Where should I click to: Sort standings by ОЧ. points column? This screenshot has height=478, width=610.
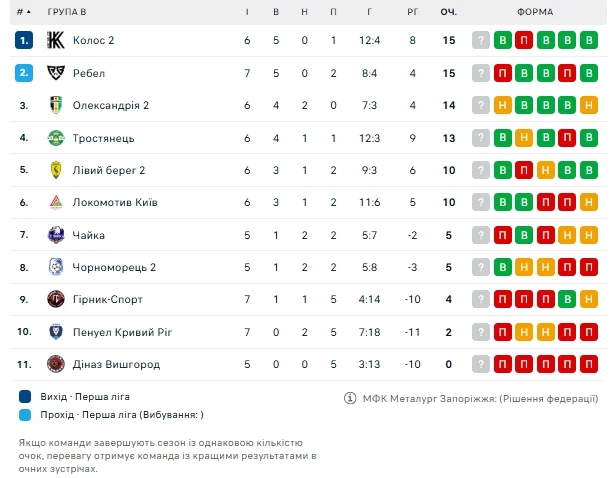pyautogui.click(x=449, y=12)
